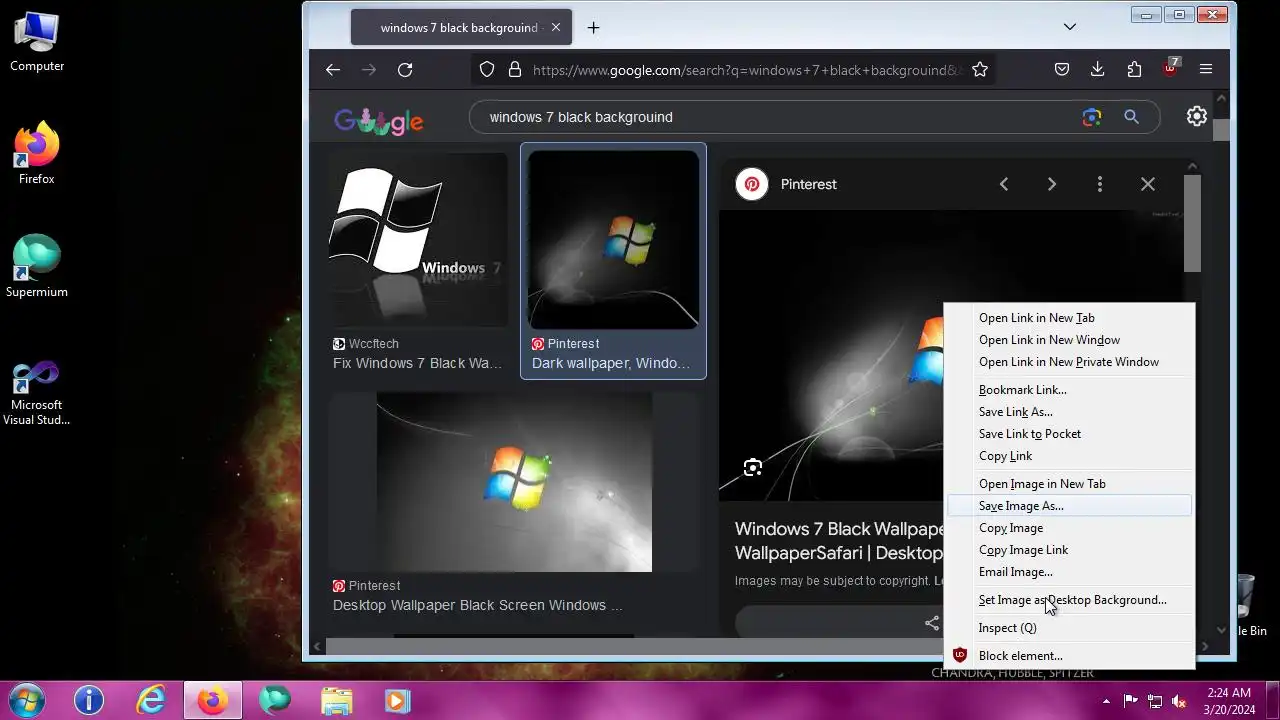The height and width of the screenshot is (720, 1280).
Task: Select the Dark wallpaper Pinterest thumbnail
Action: (613, 240)
